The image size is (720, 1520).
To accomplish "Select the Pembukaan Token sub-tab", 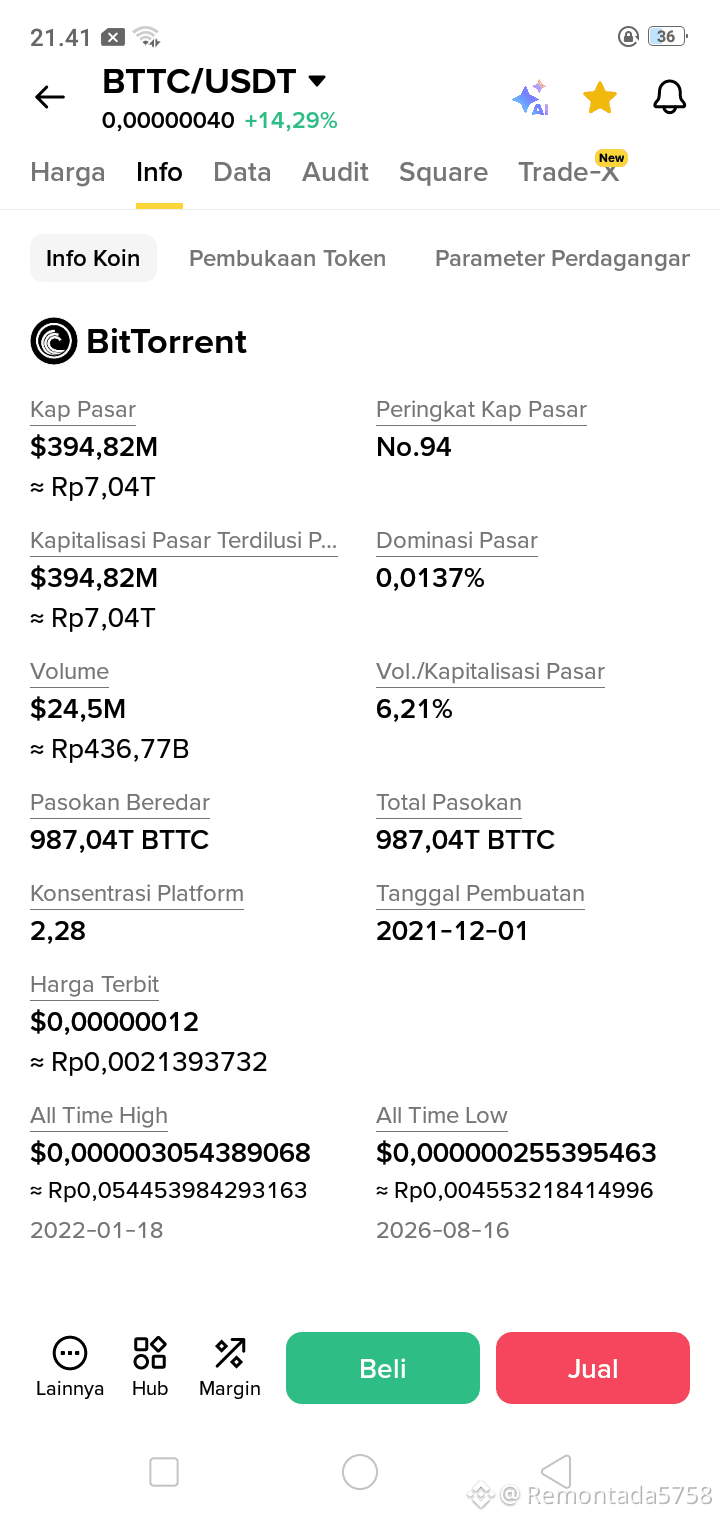I will [x=287, y=258].
